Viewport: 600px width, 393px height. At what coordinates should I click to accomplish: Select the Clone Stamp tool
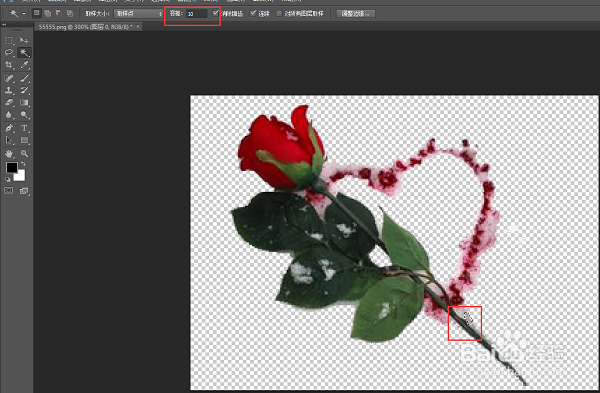[9, 91]
